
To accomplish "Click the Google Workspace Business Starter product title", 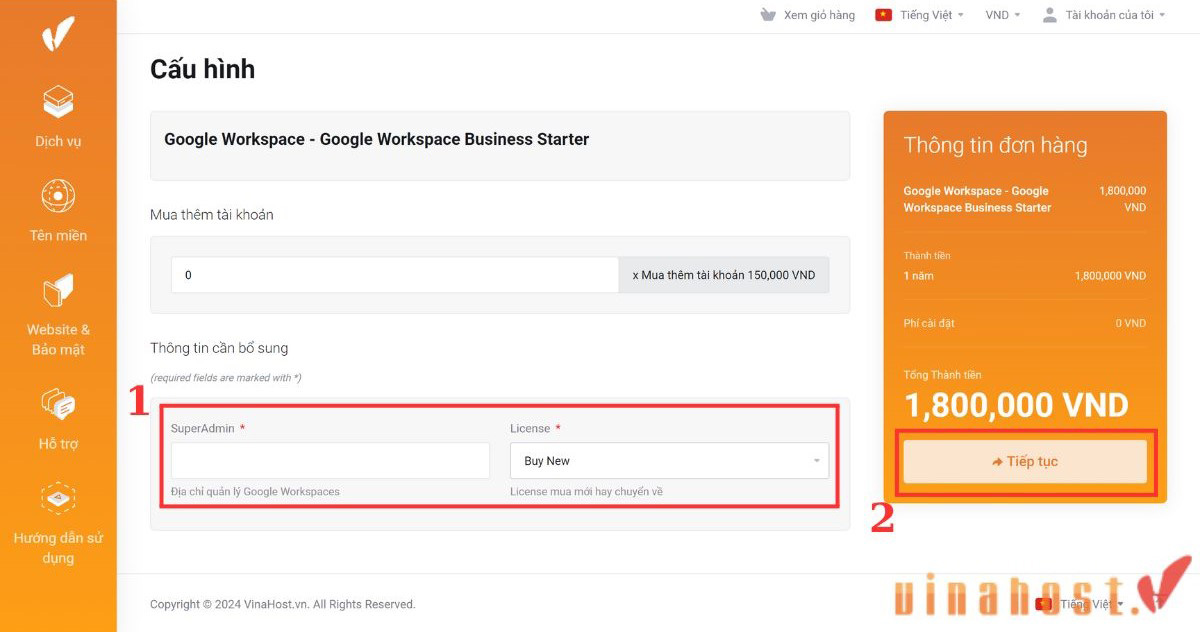I will click(377, 139).
